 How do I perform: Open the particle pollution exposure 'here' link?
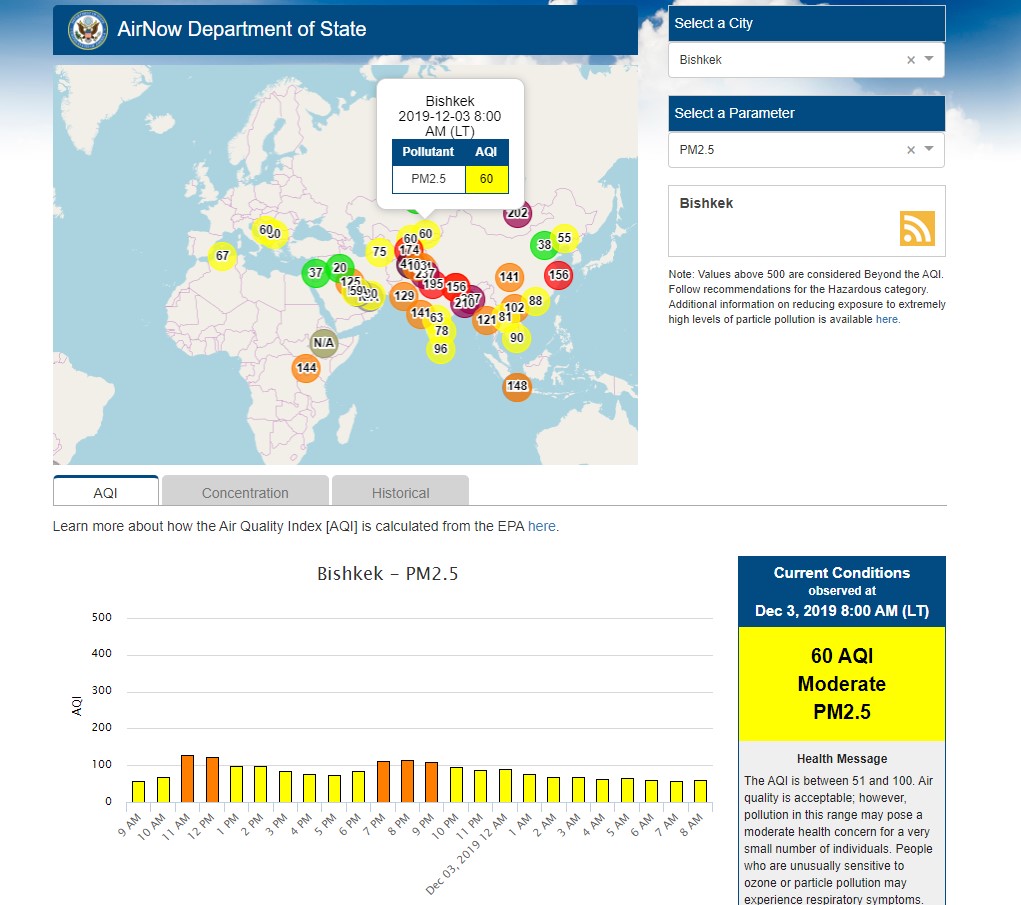[x=887, y=320]
